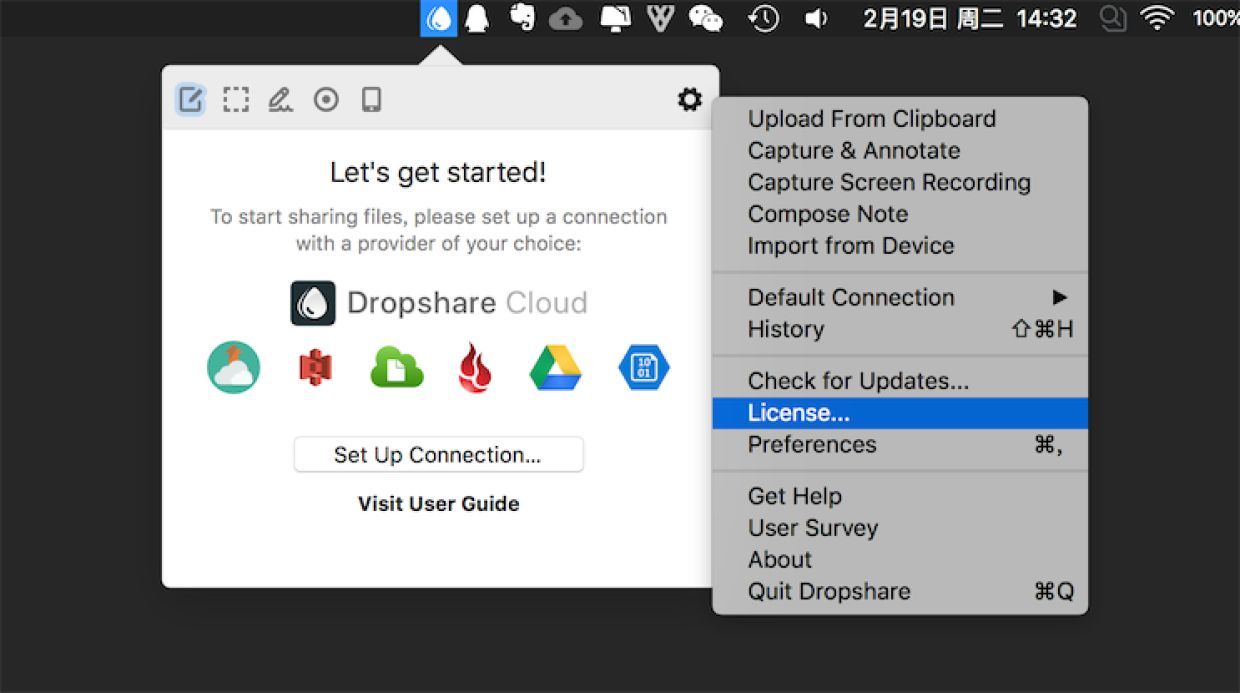The height and width of the screenshot is (693, 1240).
Task: Select the compose note toolbar icon
Action: pos(191,99)
